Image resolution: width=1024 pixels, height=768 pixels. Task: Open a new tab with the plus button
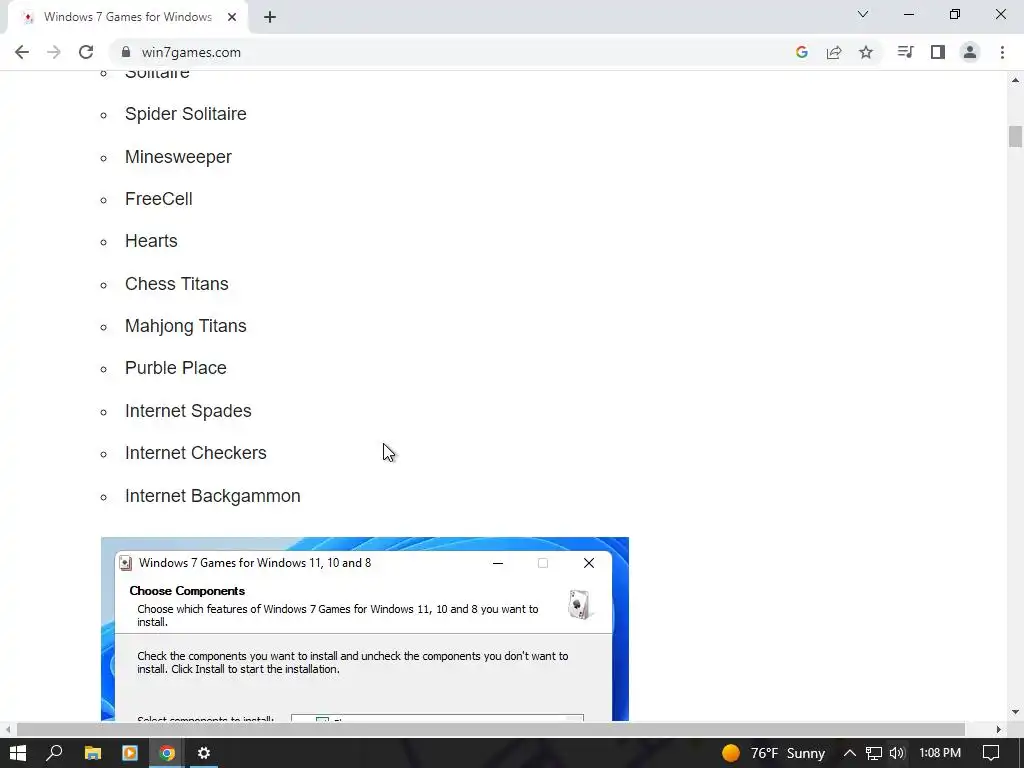pyautogui.click(x=270, y=17)
